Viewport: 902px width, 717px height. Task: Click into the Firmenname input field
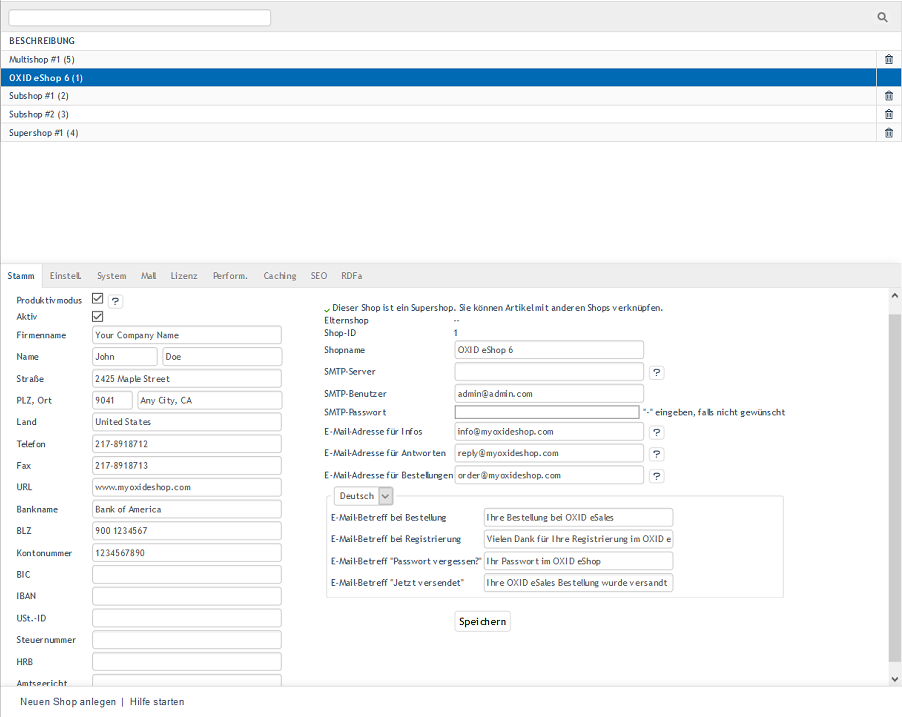(186, 336)
